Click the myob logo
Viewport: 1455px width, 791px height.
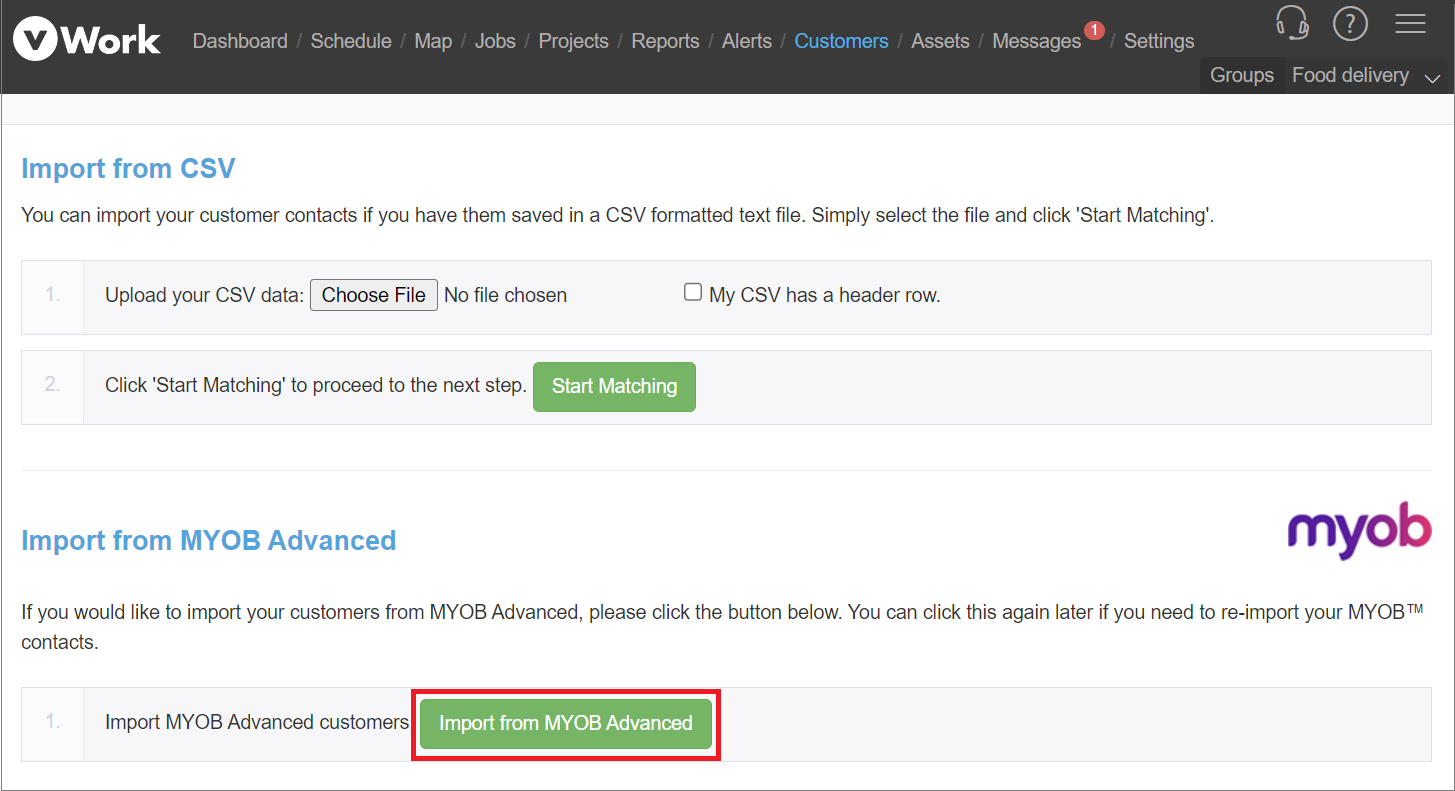(x=1359, y=529)
